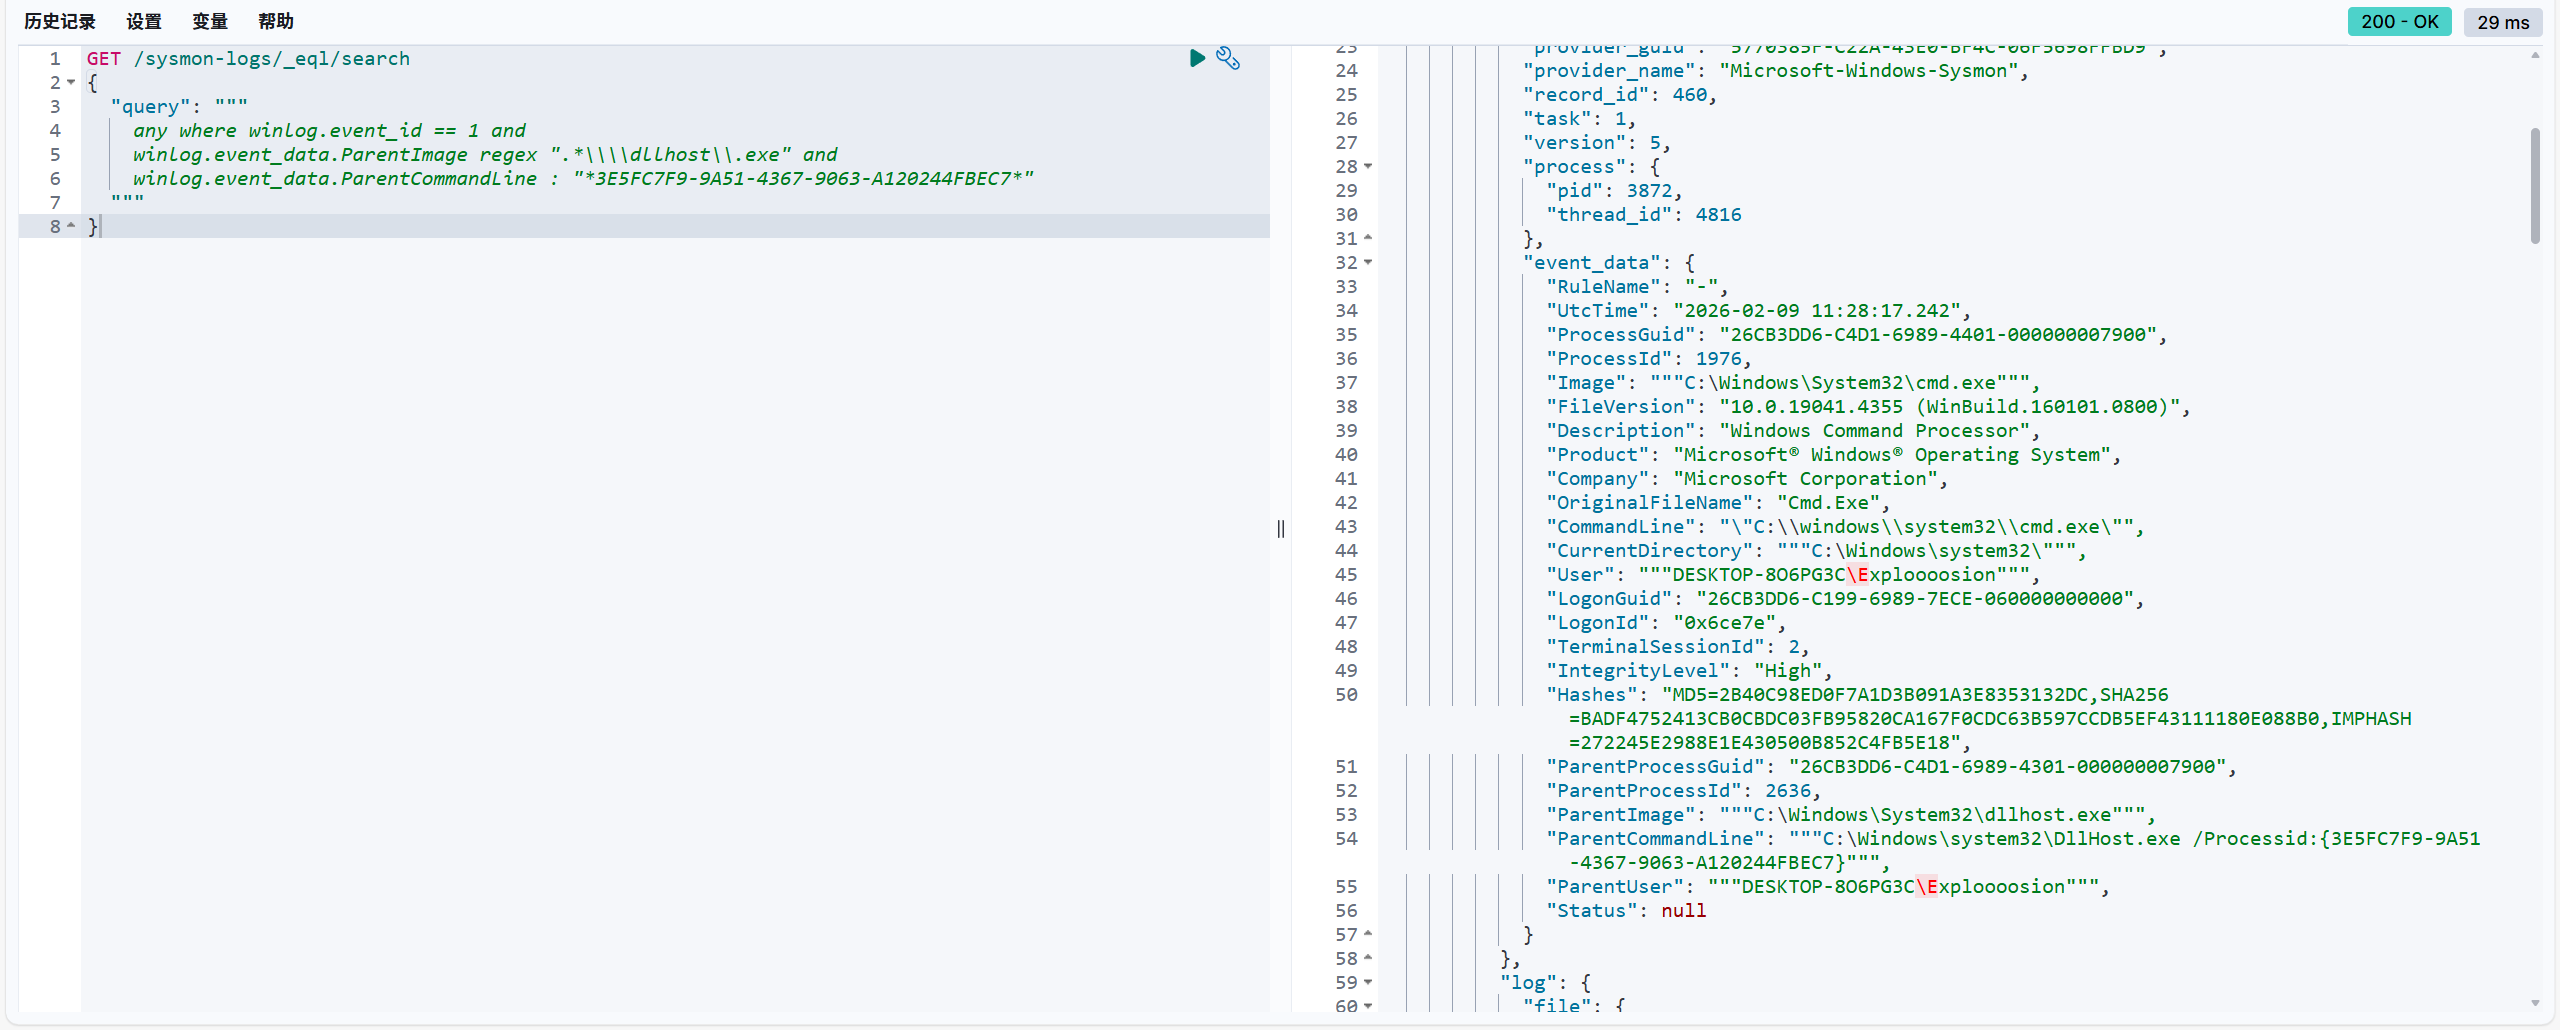
Task: Click the 200 - OK status badge
Action: point(2399,22)
